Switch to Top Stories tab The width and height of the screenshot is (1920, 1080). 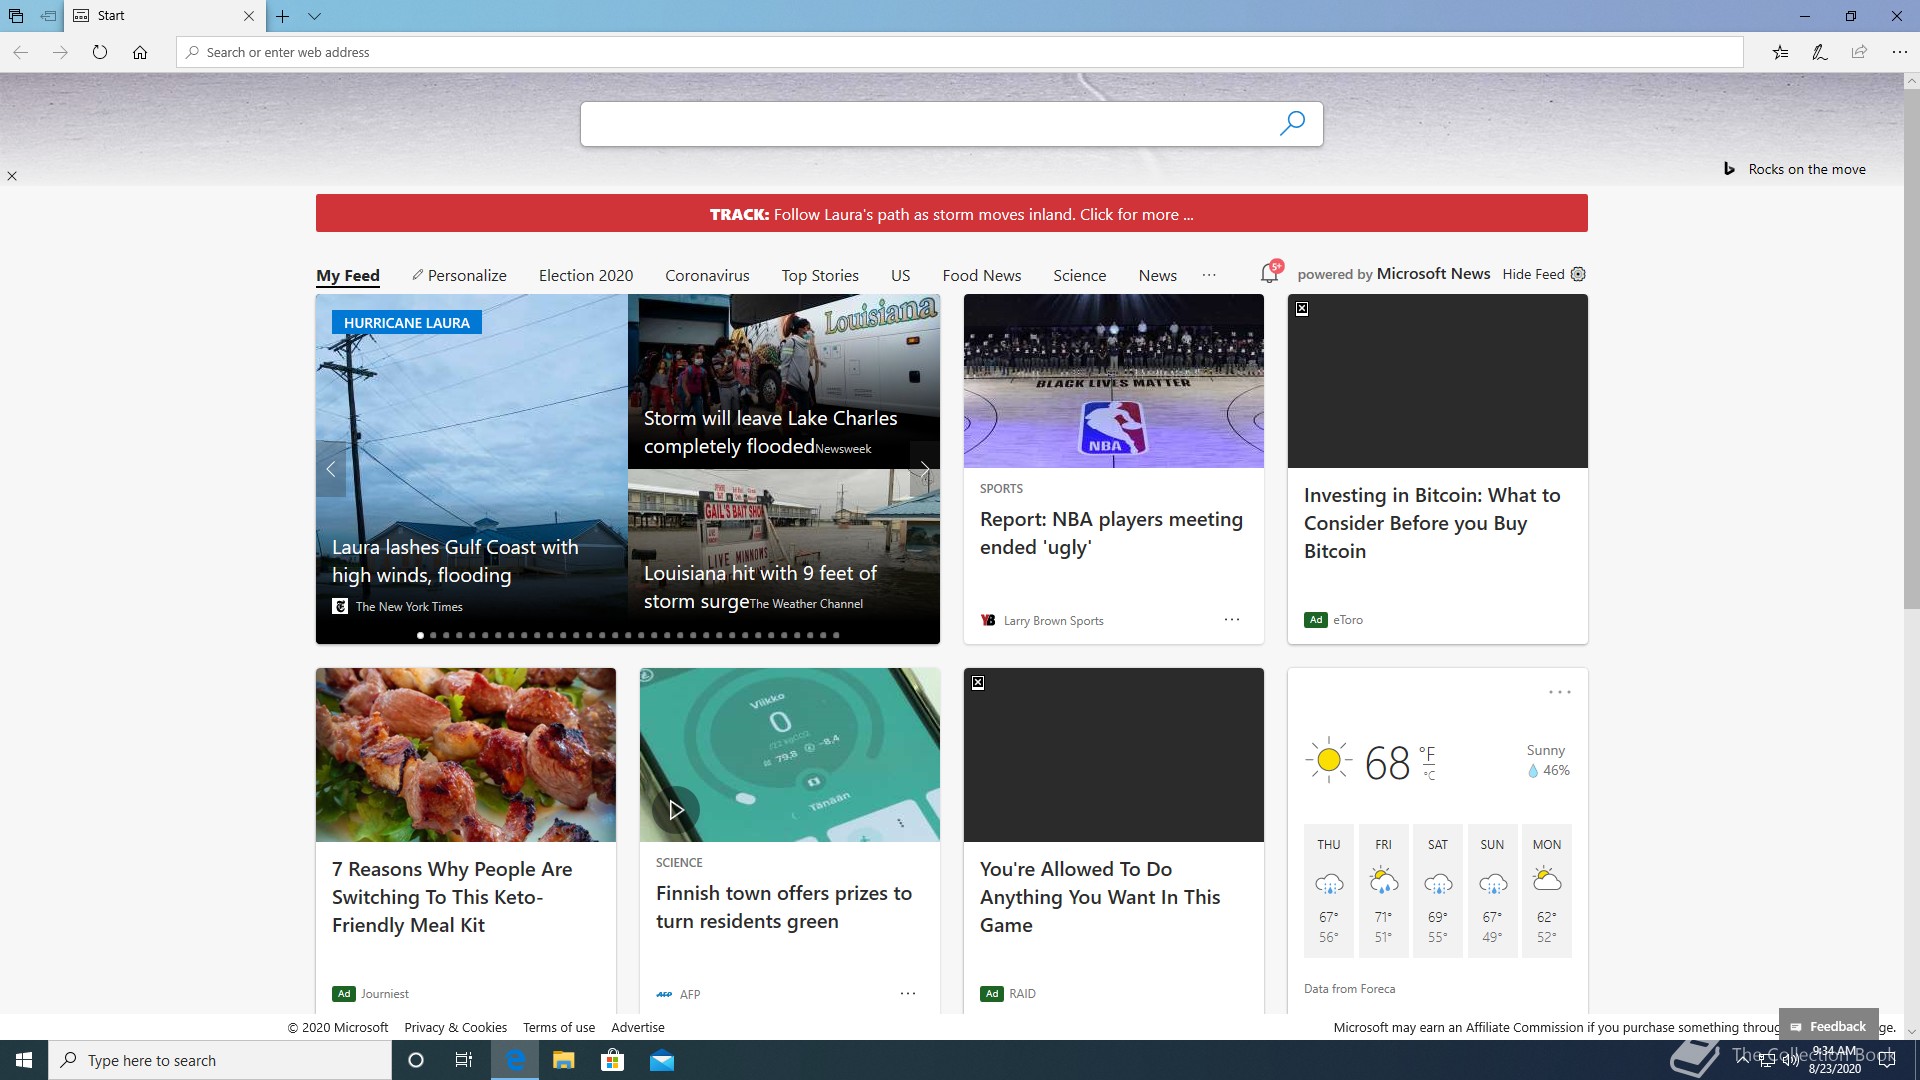[820, 275]
